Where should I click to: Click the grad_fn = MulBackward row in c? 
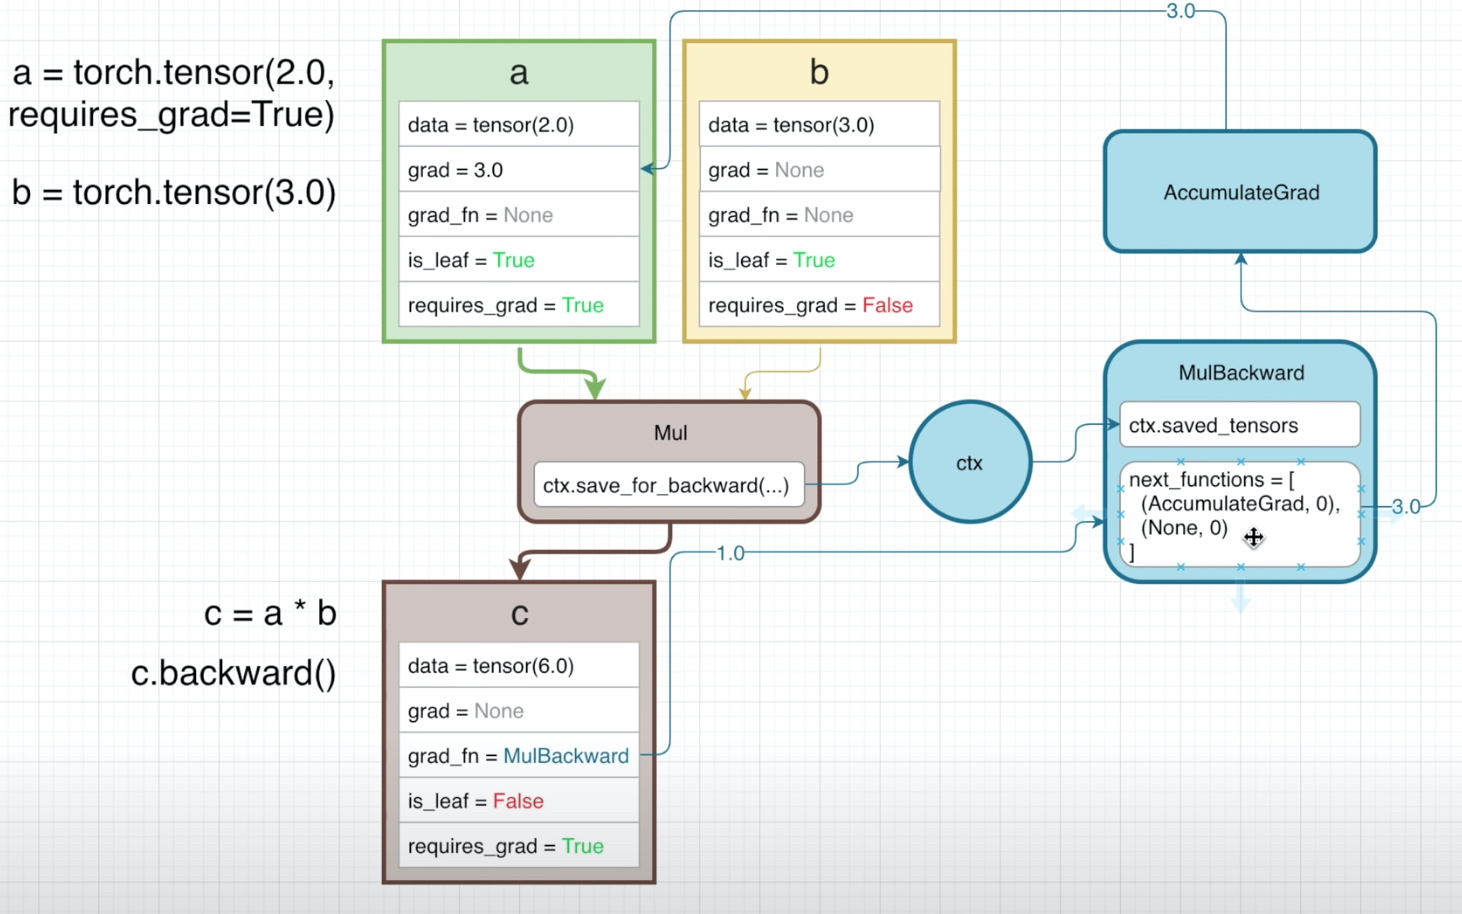click(518, 756)
